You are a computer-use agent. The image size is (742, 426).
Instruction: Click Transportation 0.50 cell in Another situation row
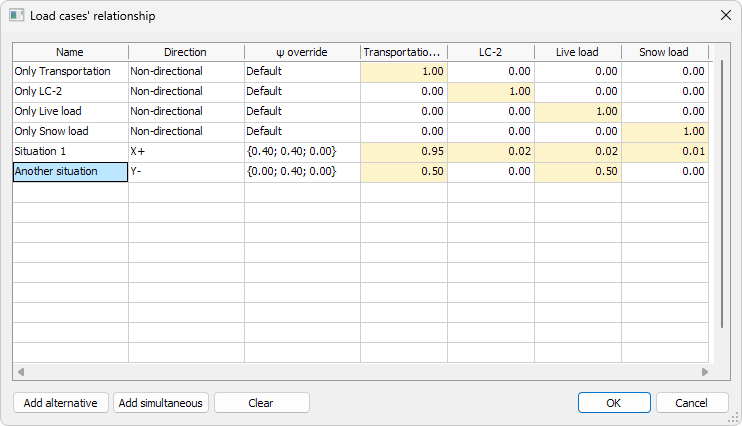point(404,171)
